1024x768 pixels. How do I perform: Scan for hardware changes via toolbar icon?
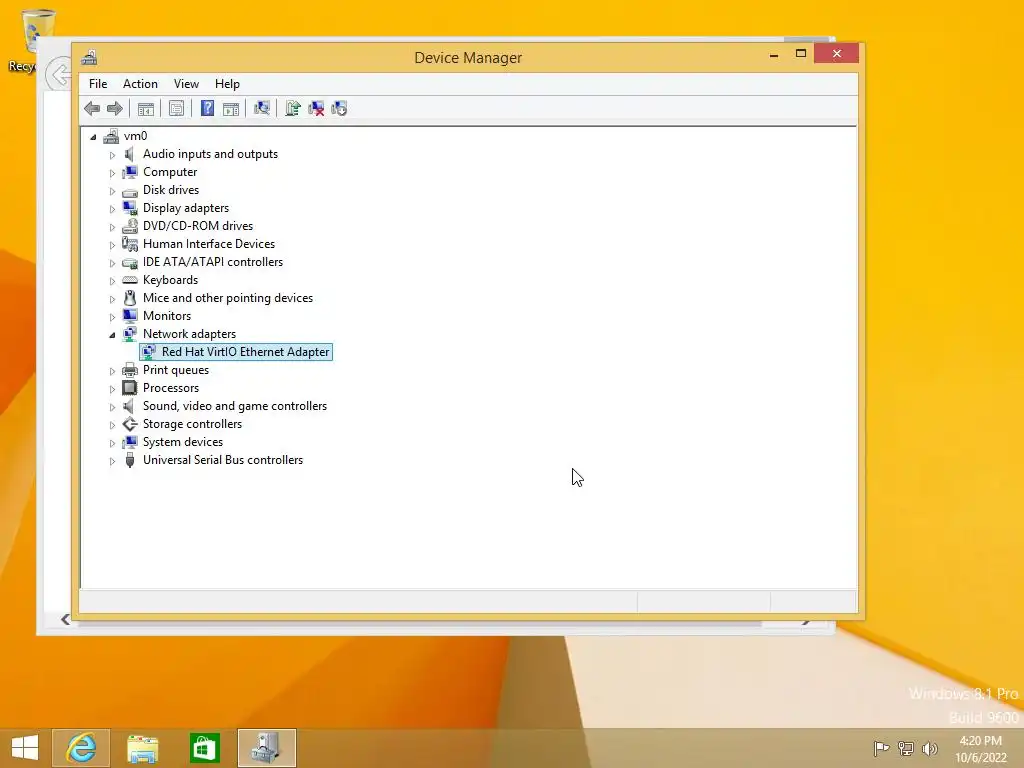(262, 108)
